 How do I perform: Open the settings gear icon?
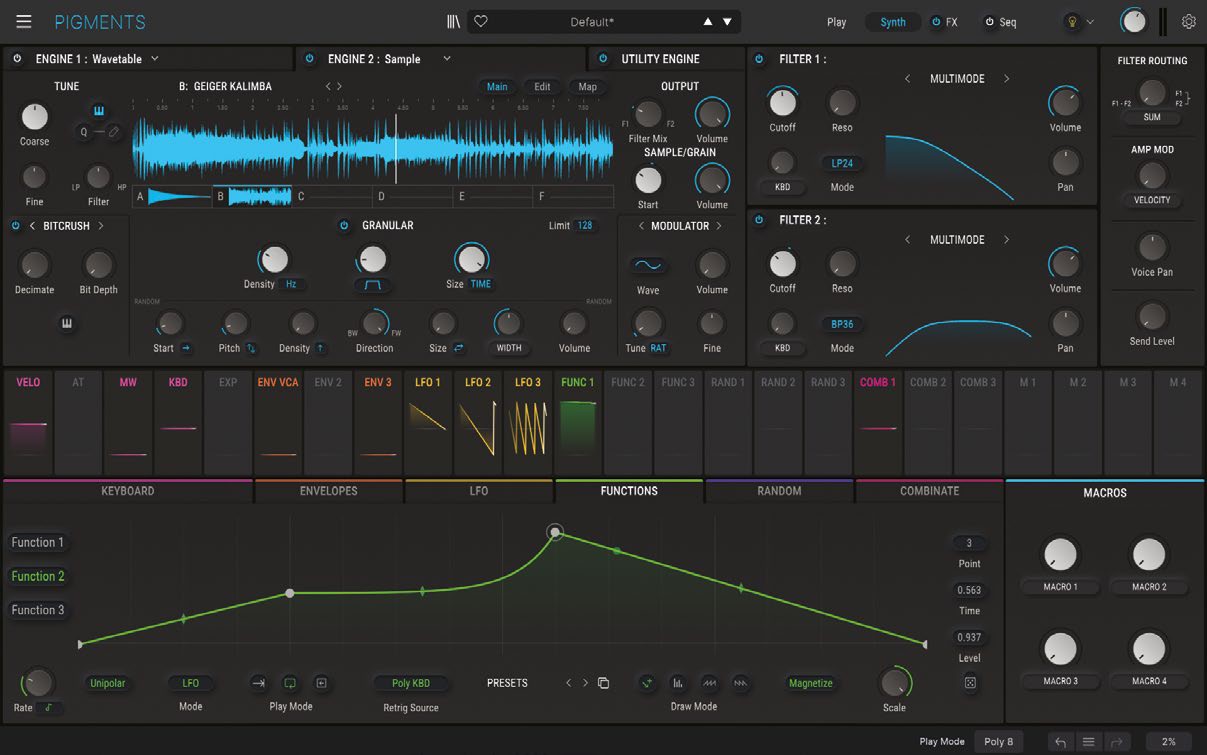(1188, 21)
